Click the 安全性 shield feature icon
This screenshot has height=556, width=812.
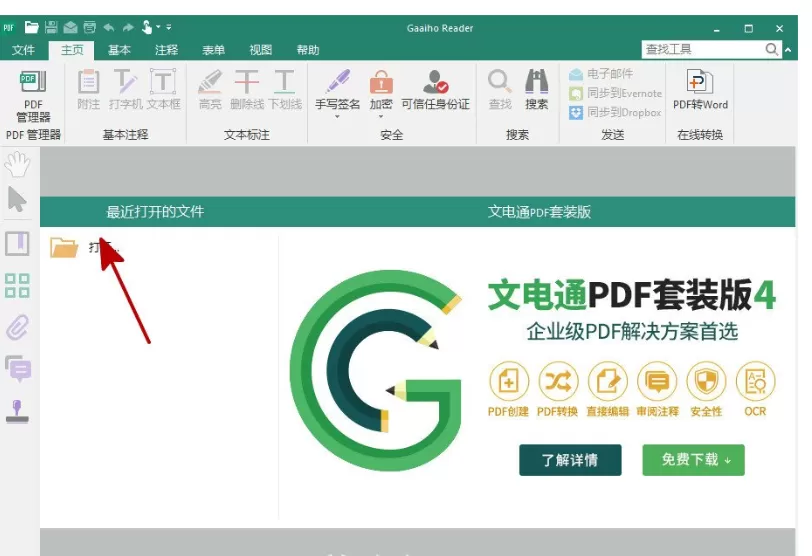point(706,382)
